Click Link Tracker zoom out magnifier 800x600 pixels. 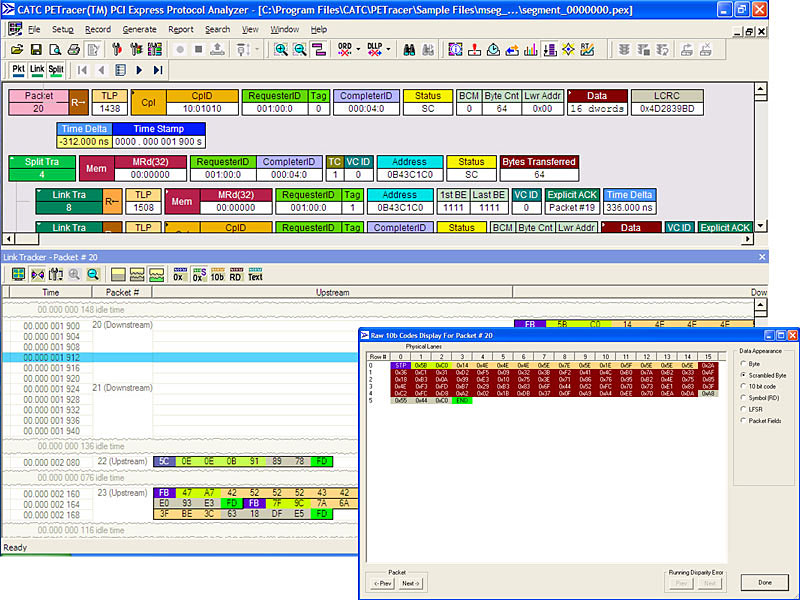[92, 274]
